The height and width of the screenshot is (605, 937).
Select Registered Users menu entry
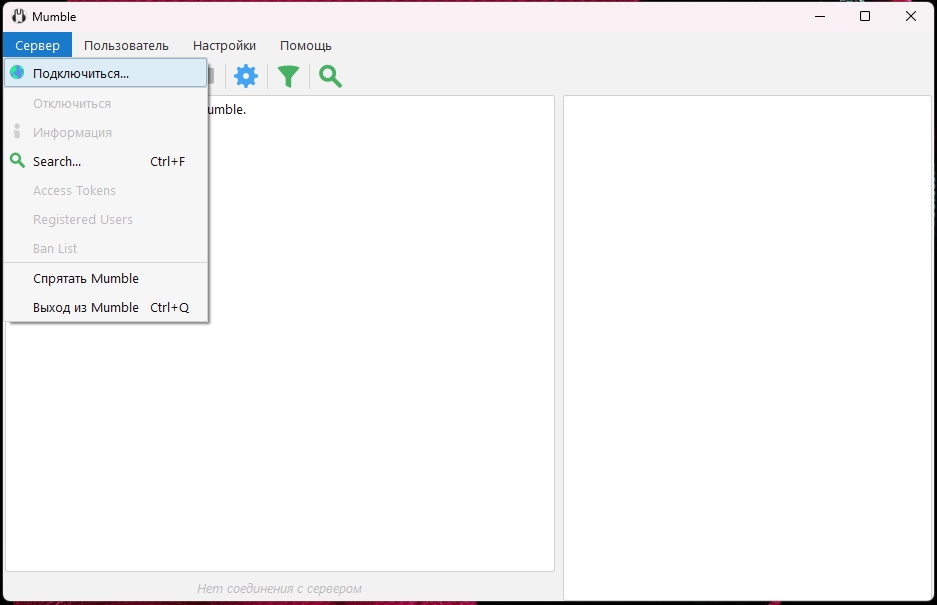click(106, 219)
